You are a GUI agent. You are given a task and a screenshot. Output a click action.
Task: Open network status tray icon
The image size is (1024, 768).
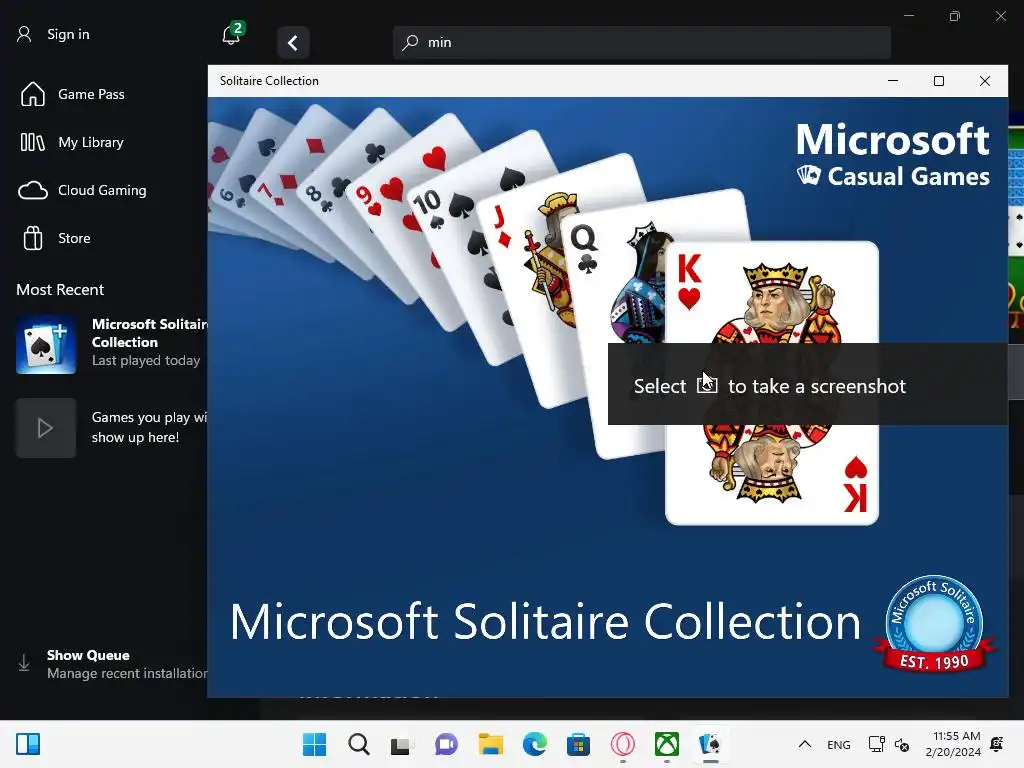876,744
